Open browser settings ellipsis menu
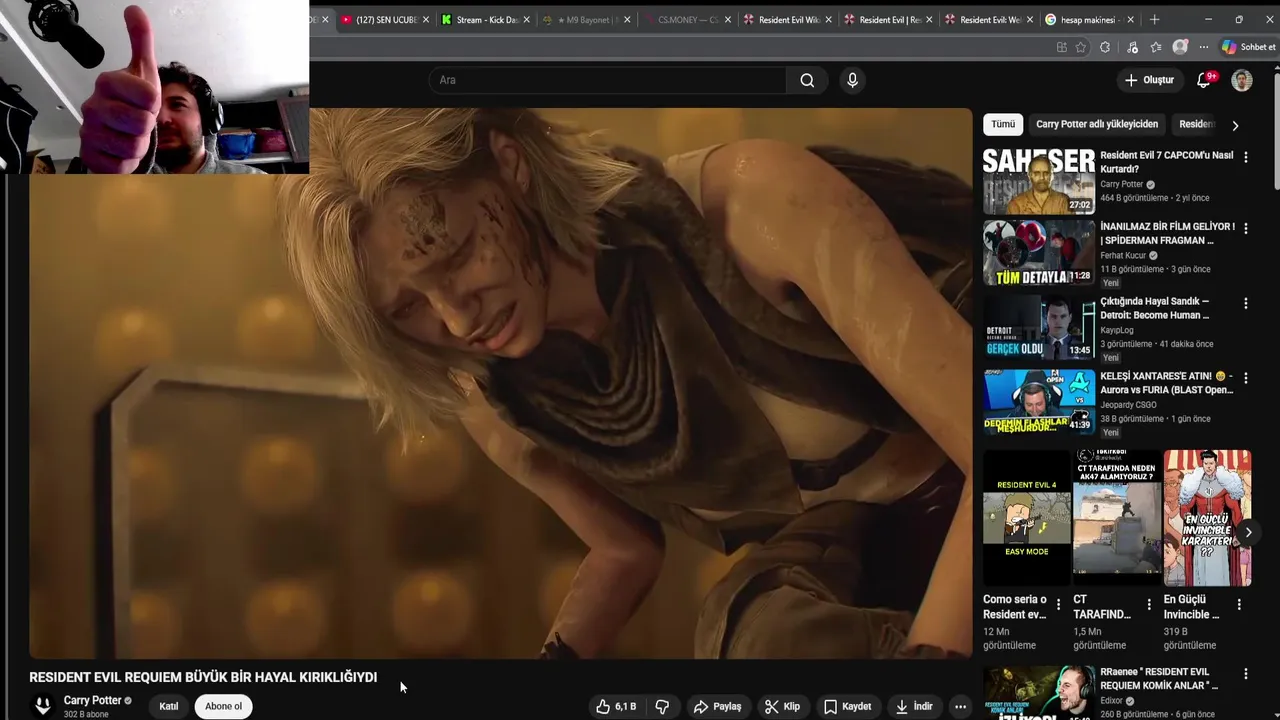Image resolution: width=1280 pixels, height=720 pixels. 1204,47
